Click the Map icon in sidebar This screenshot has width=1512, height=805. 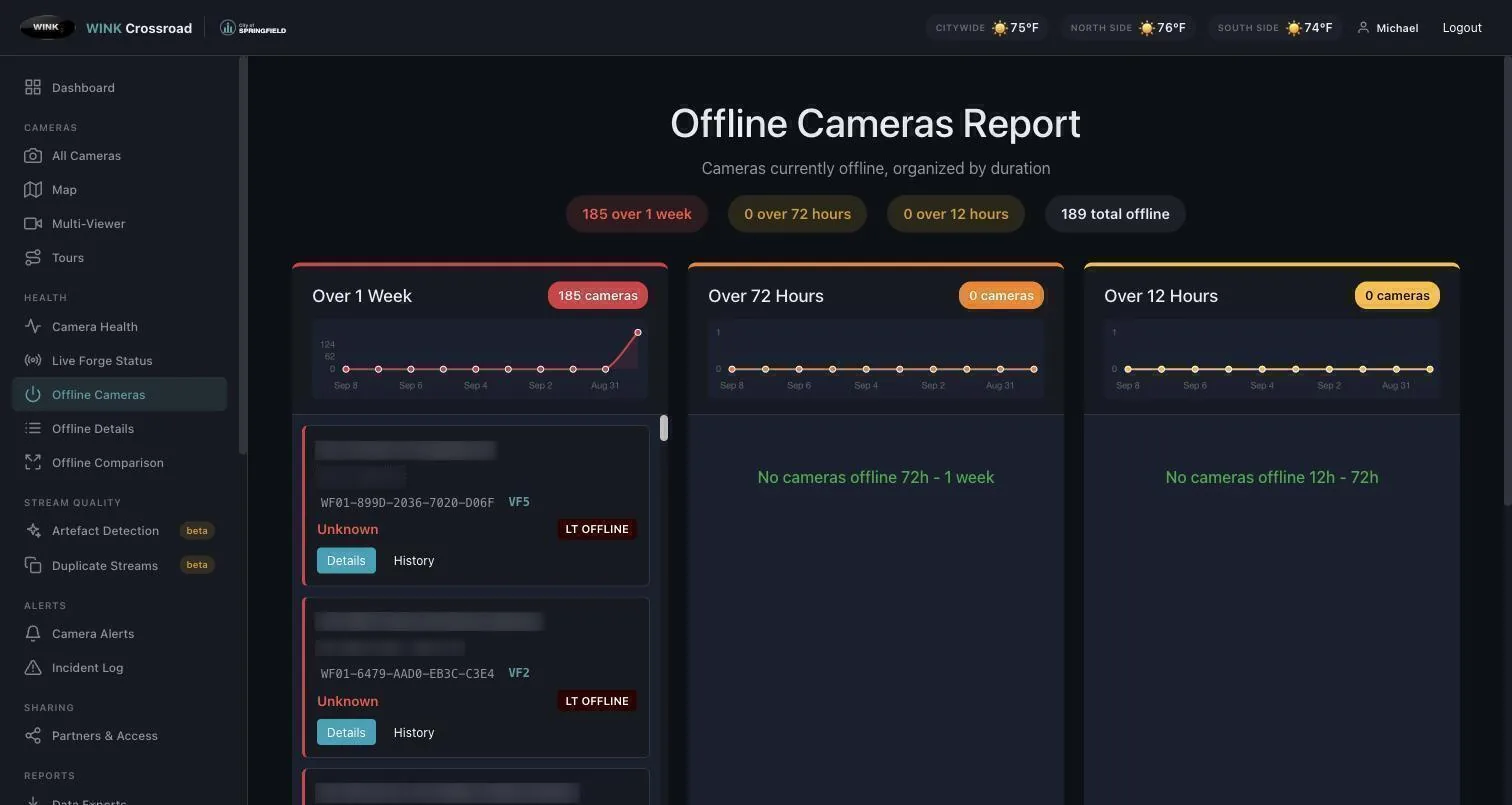[x=33, y=190]
